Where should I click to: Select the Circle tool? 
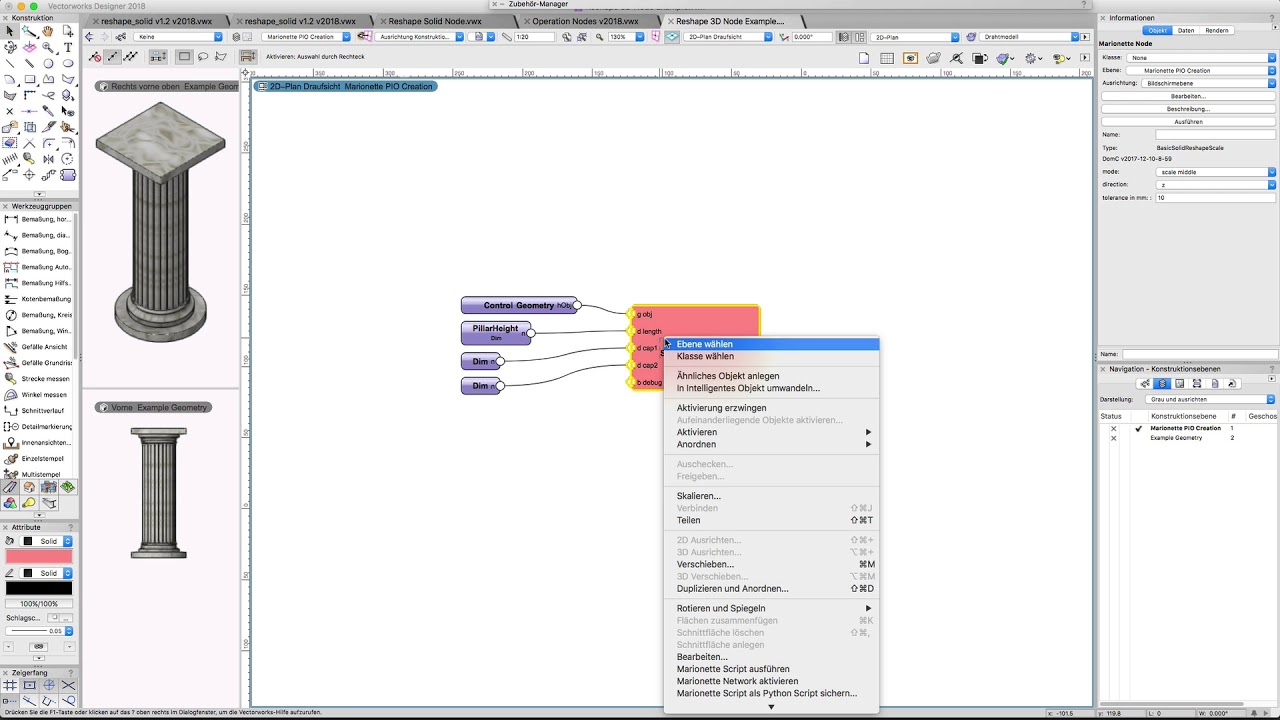coord(48,63)
